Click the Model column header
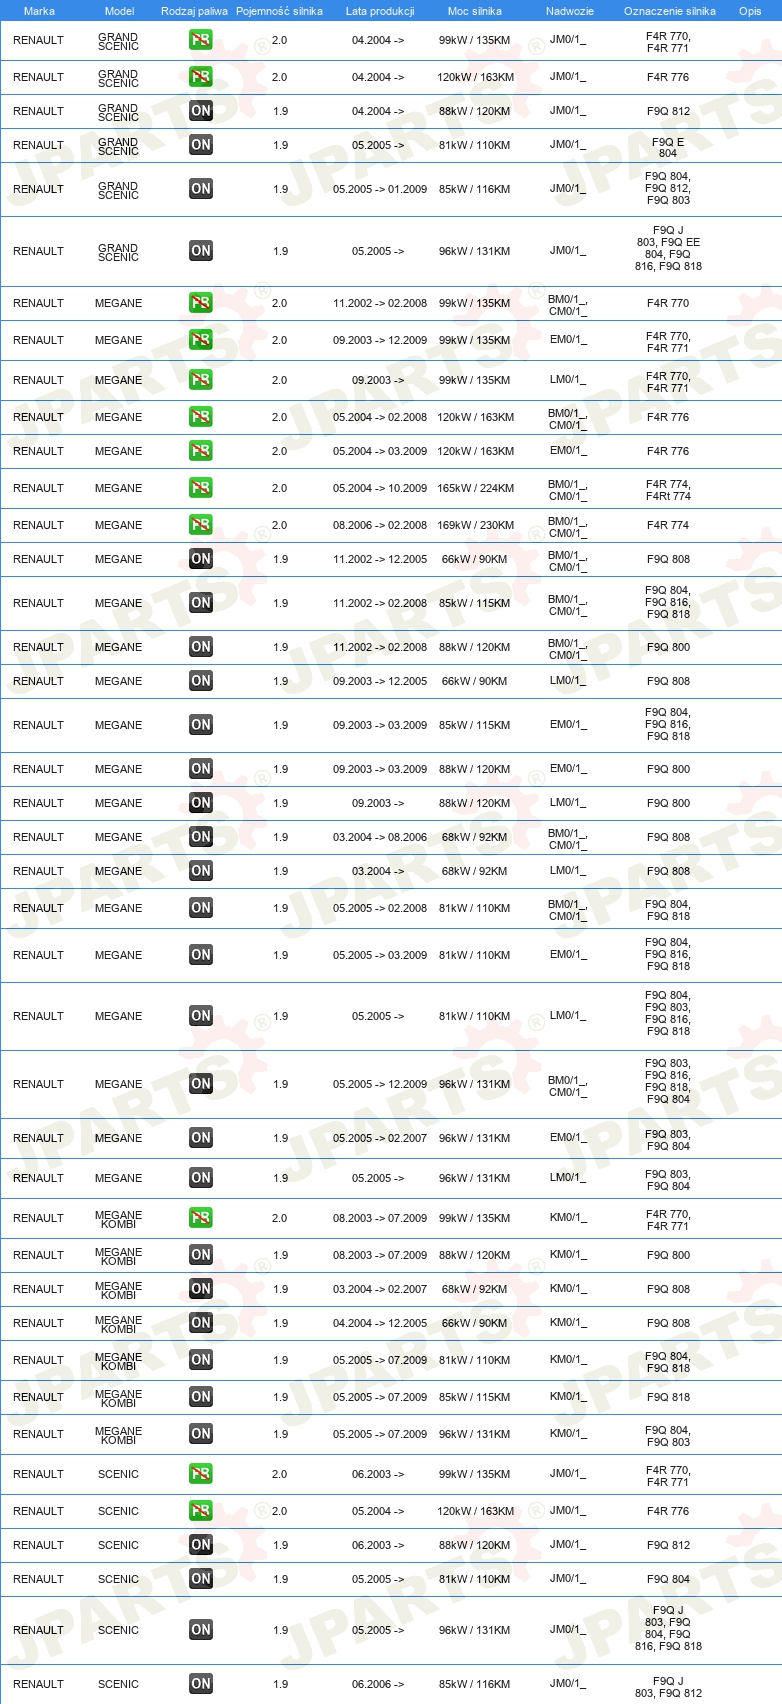 pyautogui.click(x=119, y=11)
